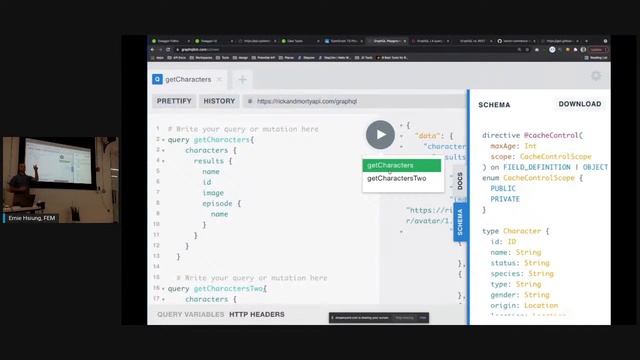Stop sharing via the screen-share notification bar
This screenshot has height=360, width=640.
[x=404, y=318]
